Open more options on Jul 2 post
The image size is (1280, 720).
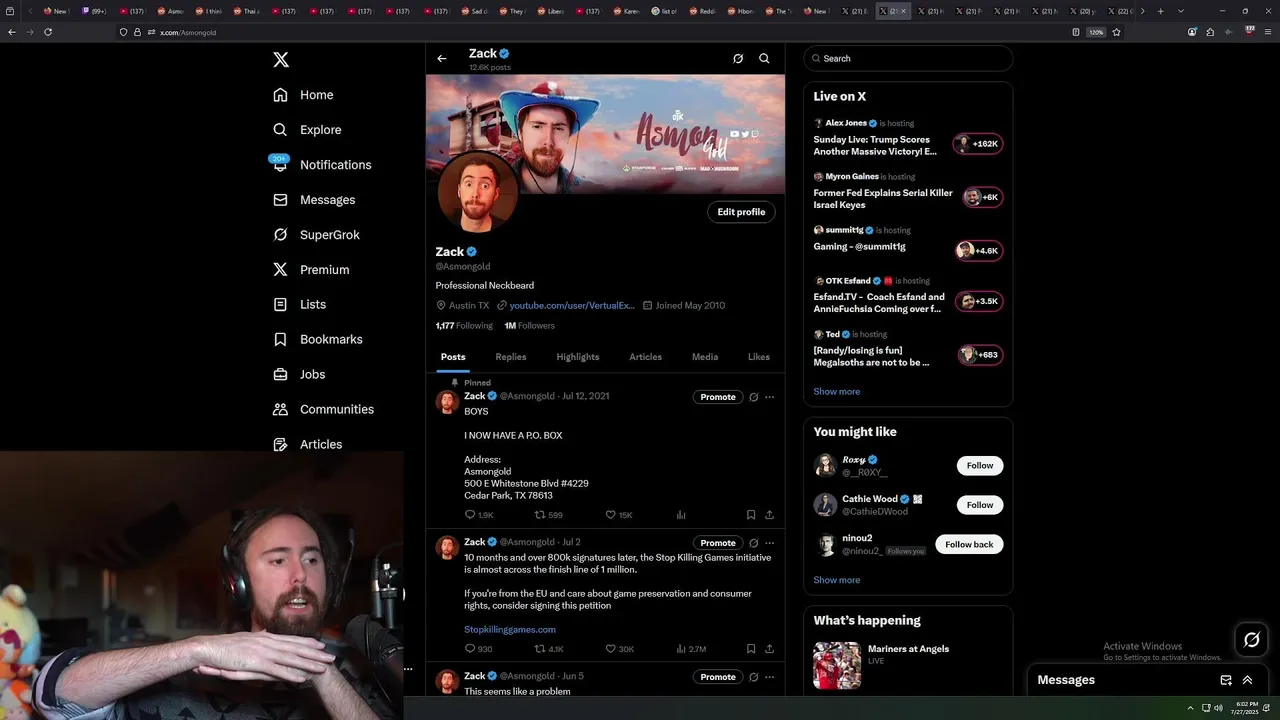(769, 543)
